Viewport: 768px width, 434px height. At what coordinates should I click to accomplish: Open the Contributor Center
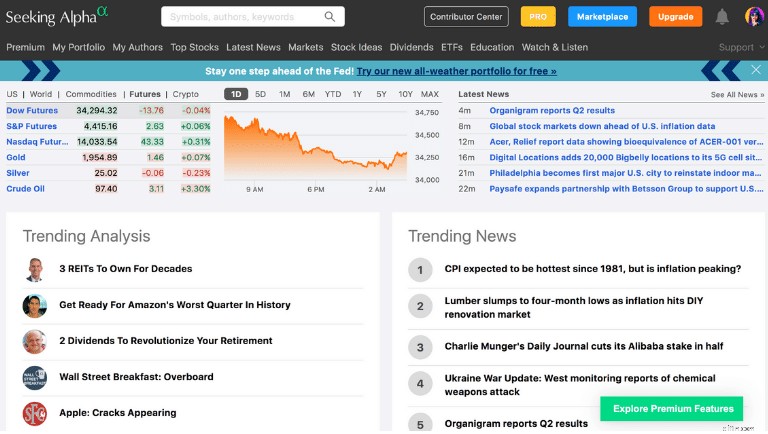(x=466, y=17)
